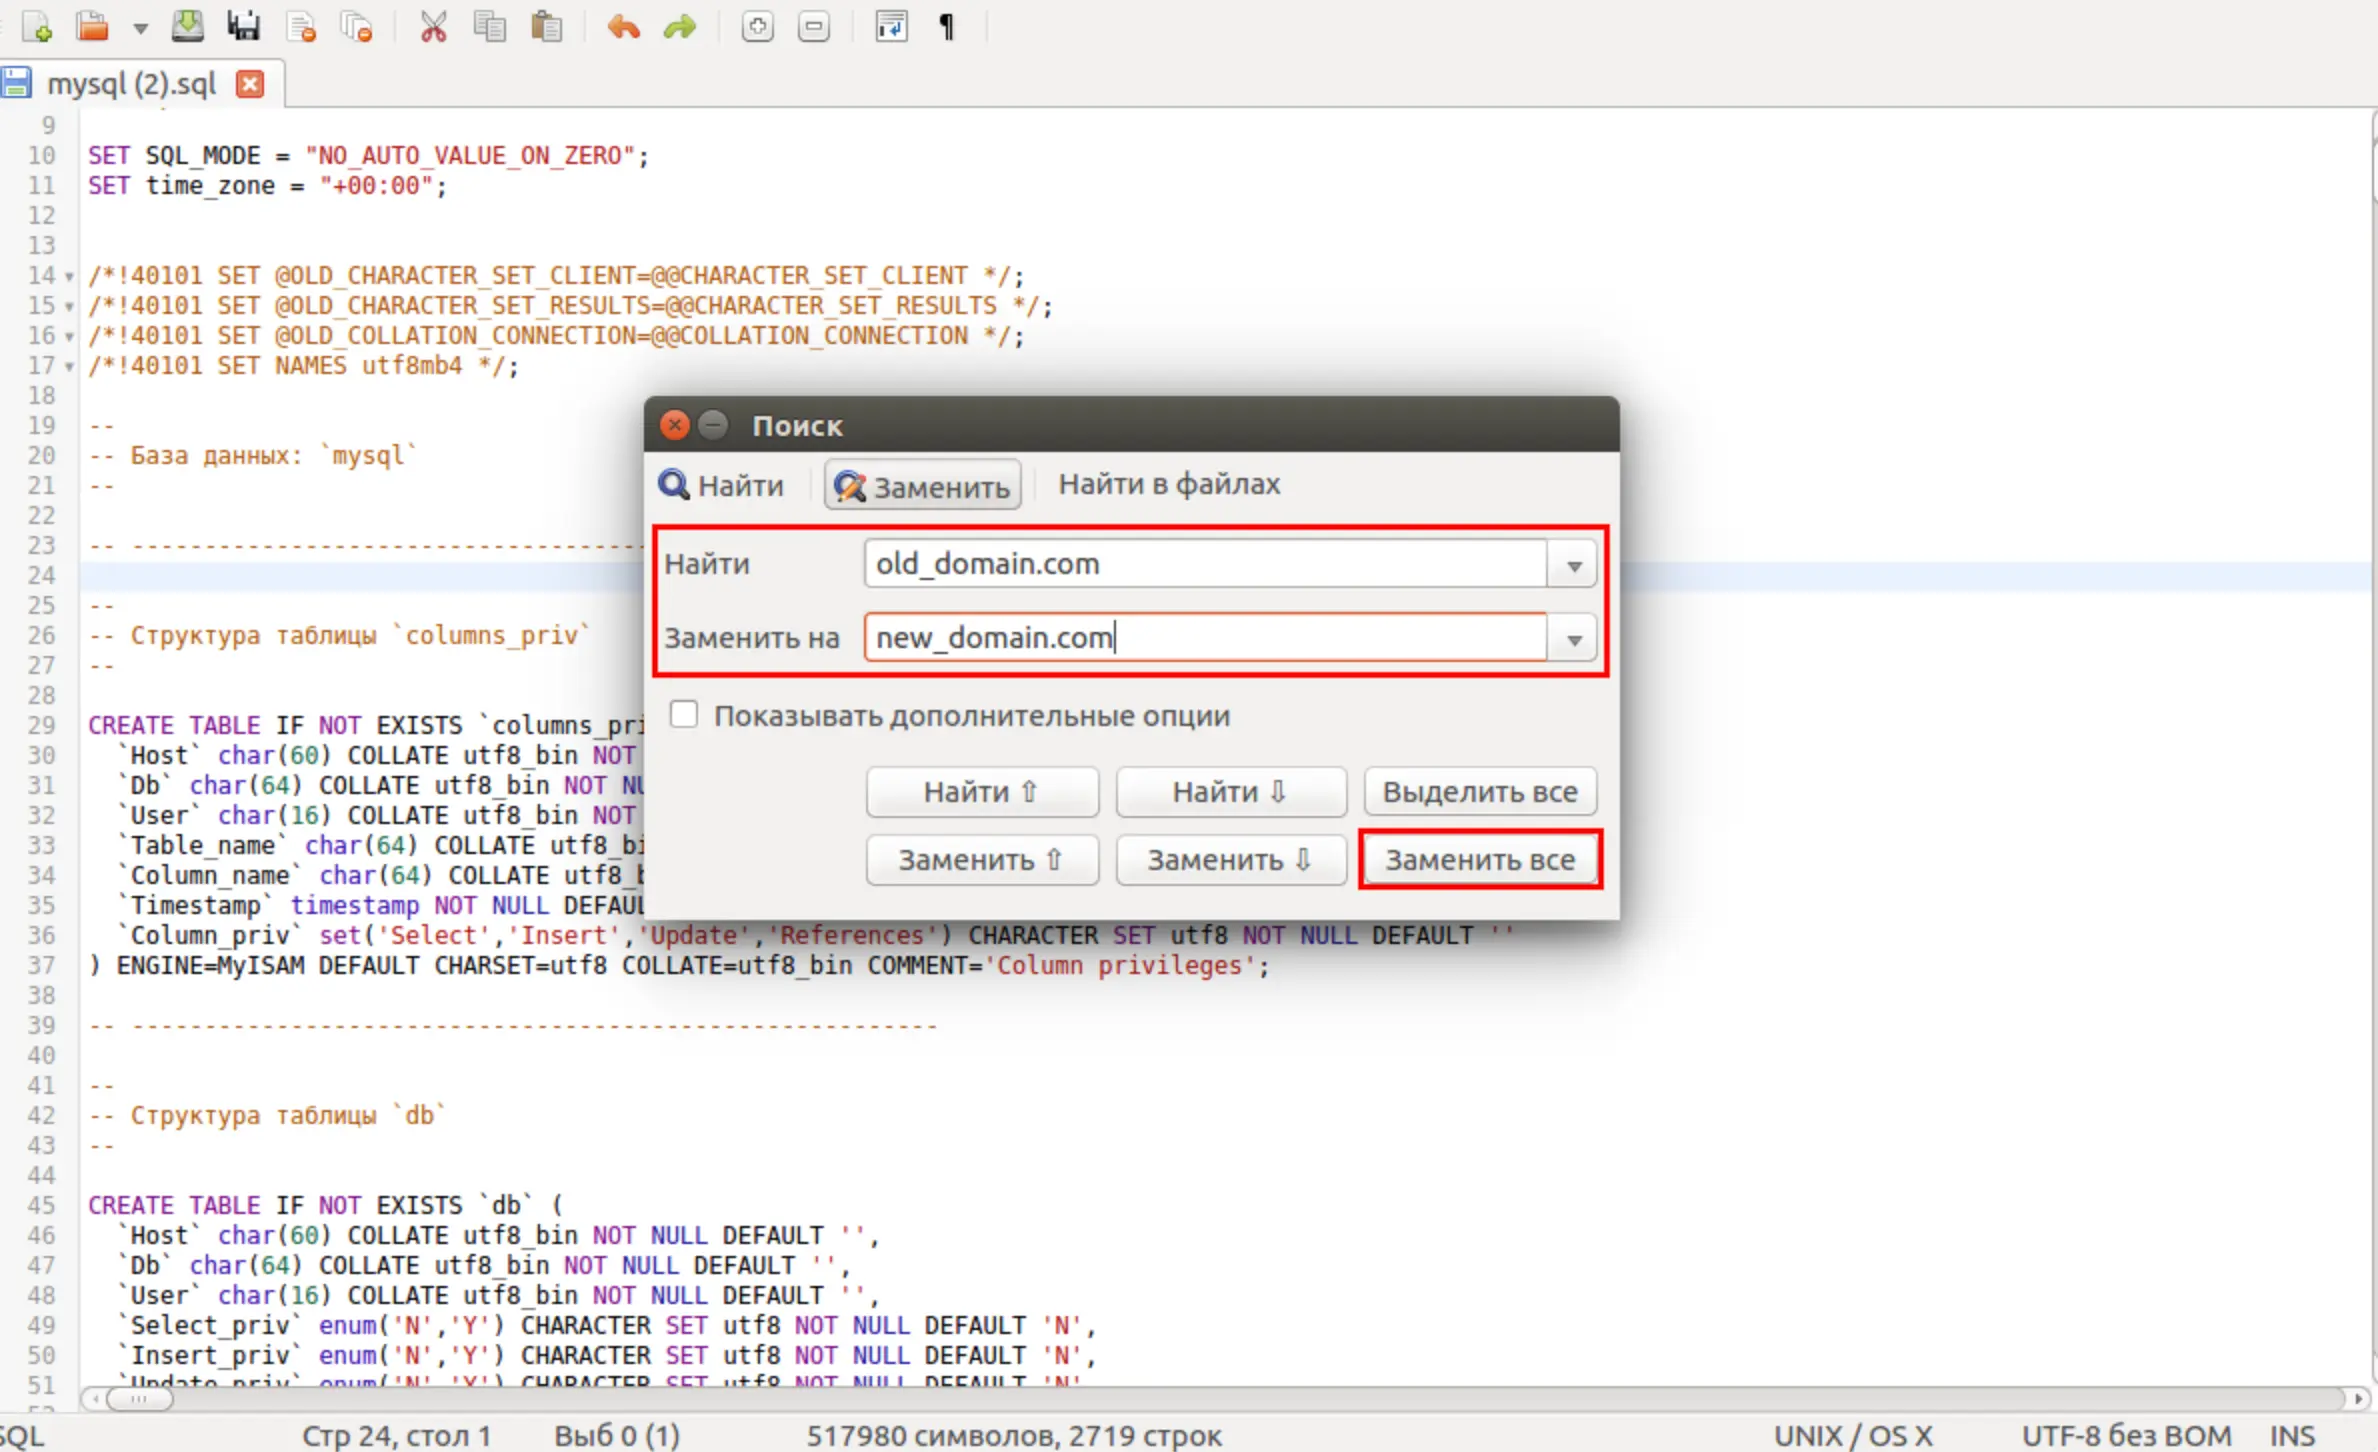This screenshot has width=2378, height=1452.
Task: Enable Показывать дополнительные опции checkbox
Action: [x=684, y=715]
